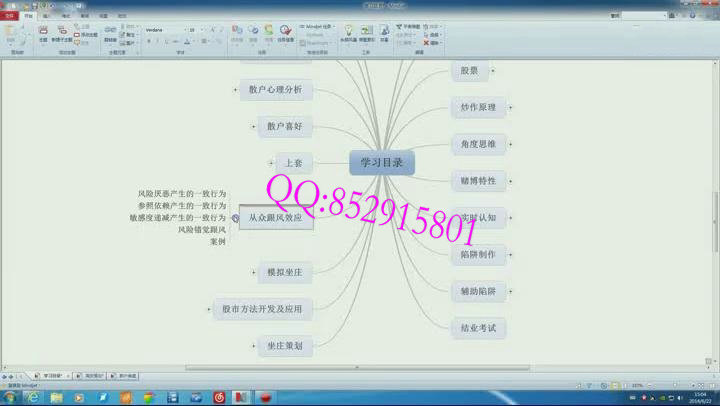720x406 pixels.
Task: Click the Windows Start button
Action: coord(10,397)
